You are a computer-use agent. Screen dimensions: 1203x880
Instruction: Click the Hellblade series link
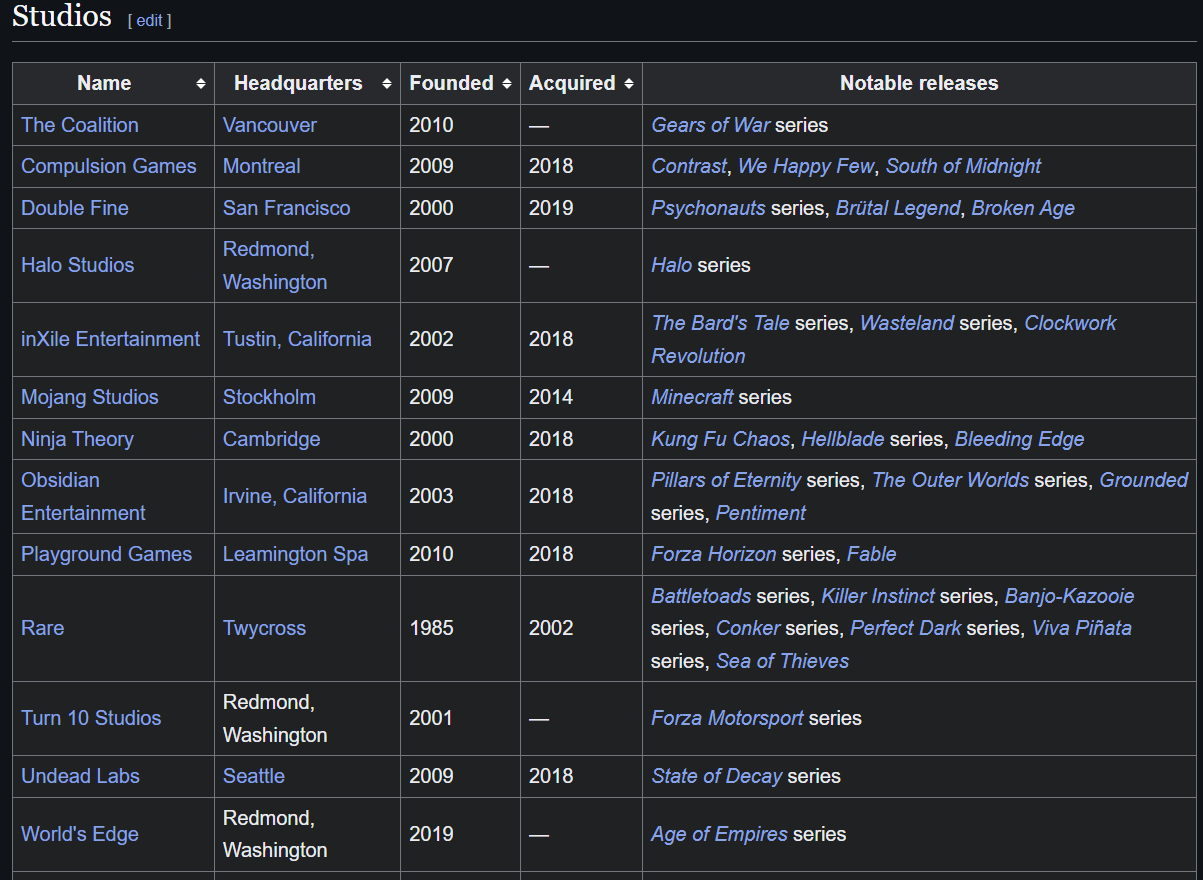(843, 439)
